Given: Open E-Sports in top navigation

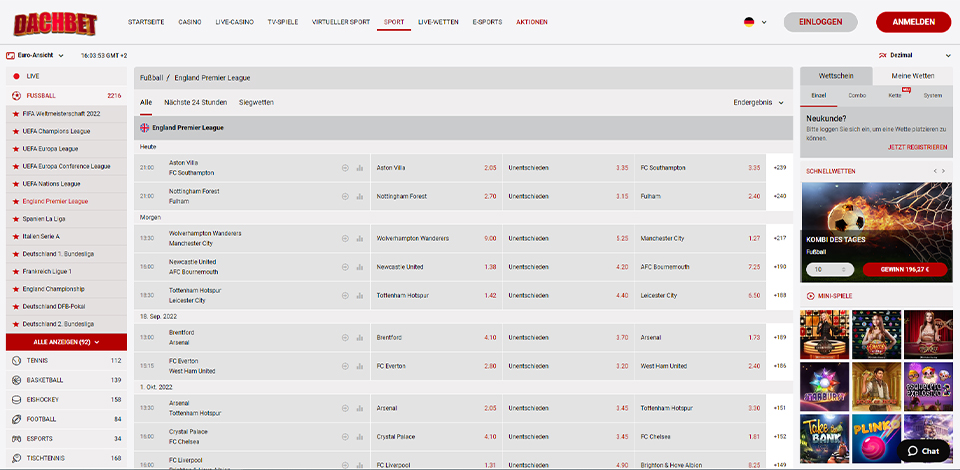Looking at the screenshot, I should coord(487,22).
